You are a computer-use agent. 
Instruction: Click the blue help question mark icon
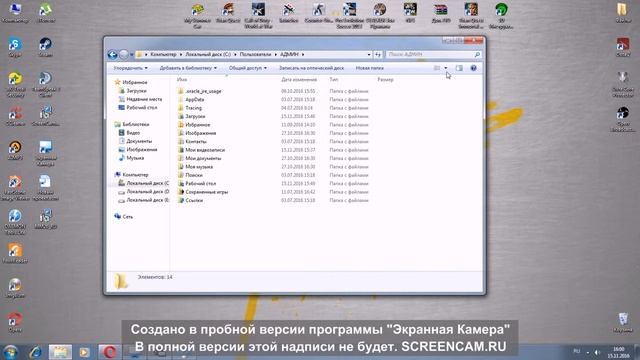[473, 68]
